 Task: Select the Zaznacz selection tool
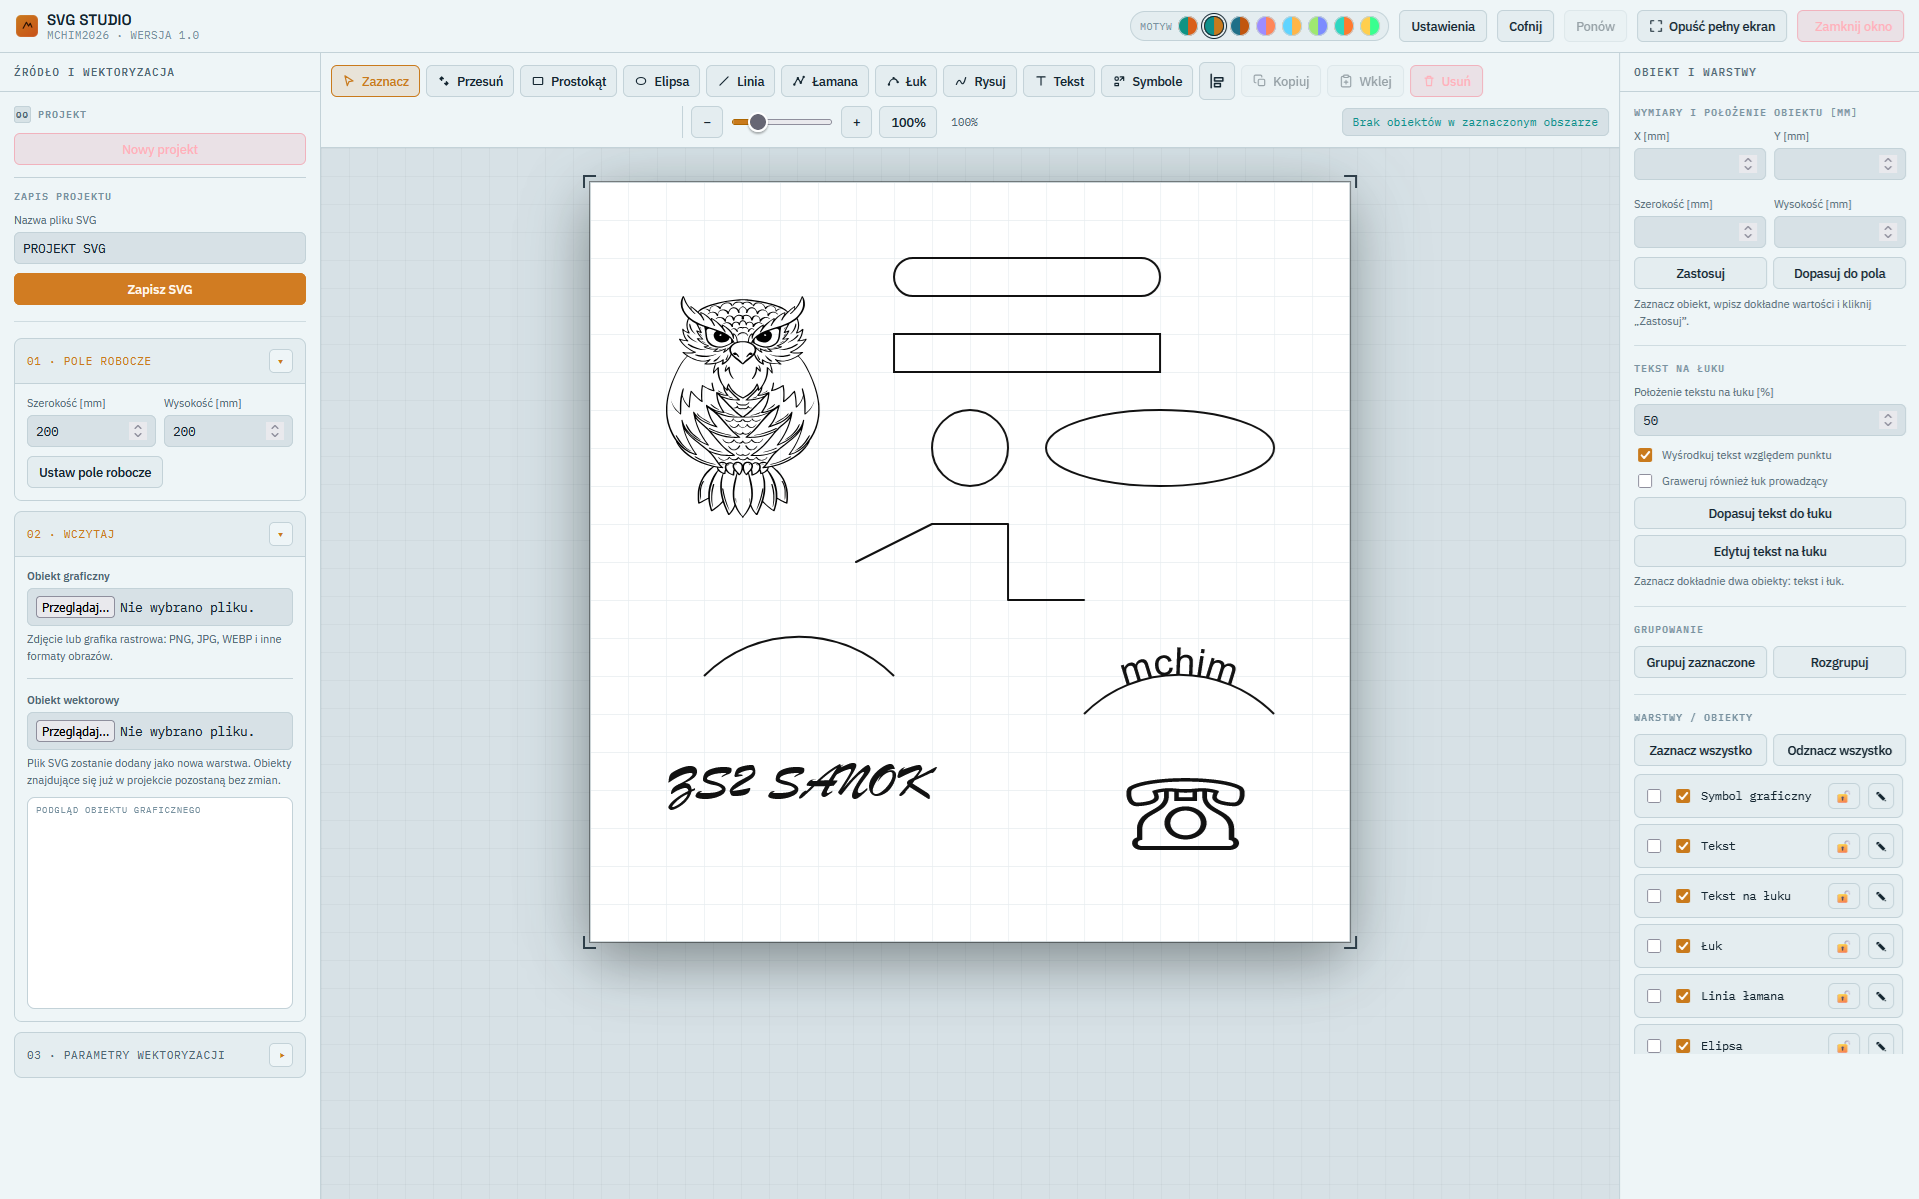tap(375, 81)
